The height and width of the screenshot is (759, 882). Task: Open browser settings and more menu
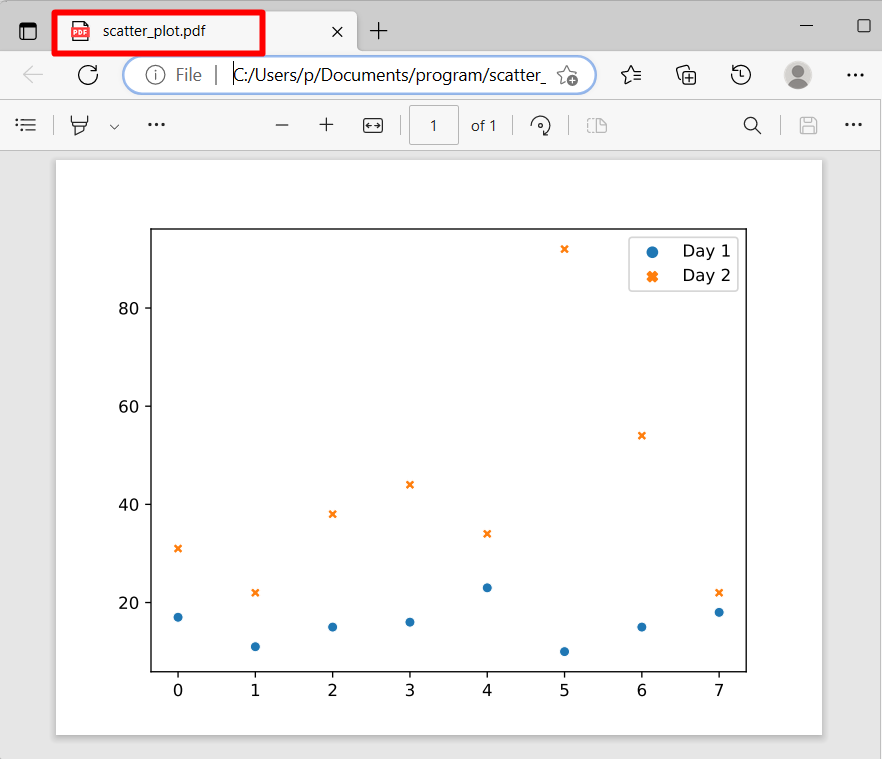coord(855,75)
